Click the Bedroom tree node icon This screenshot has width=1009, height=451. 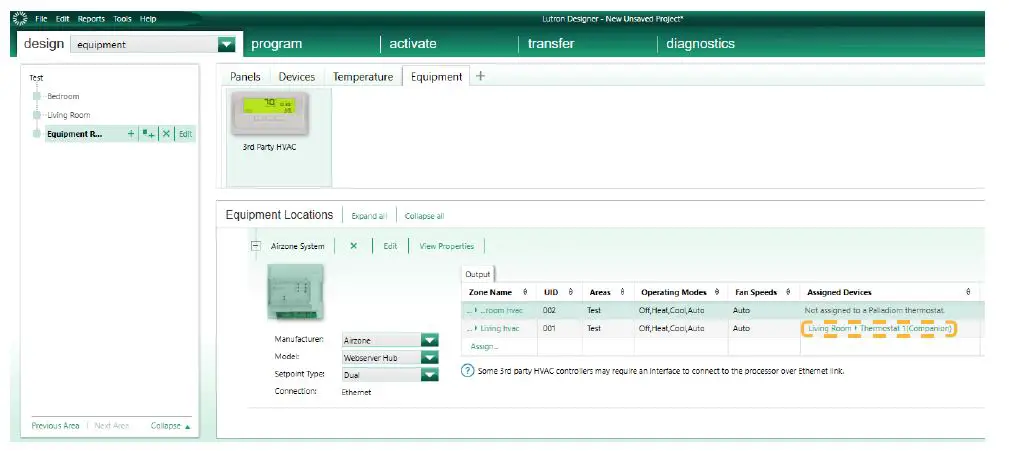click(37, 97)
